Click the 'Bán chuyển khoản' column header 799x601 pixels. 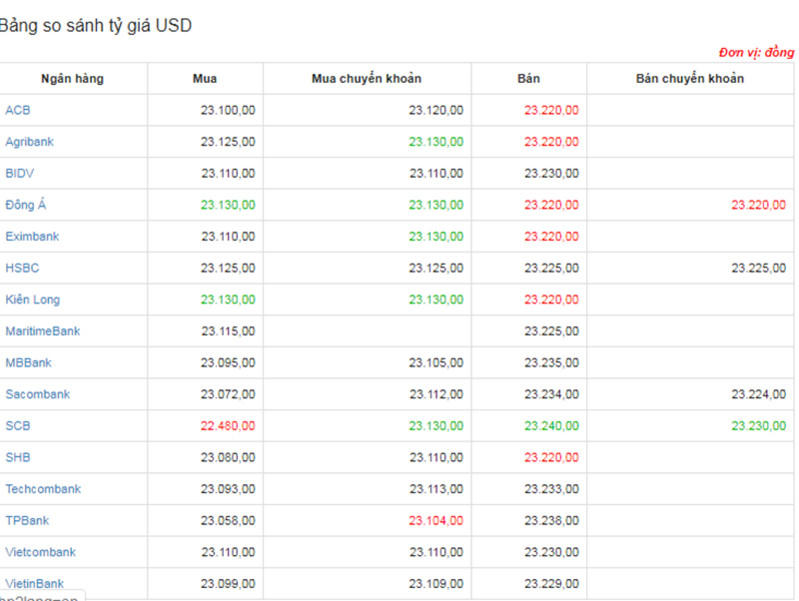pyautogui.click(x=689, y=79)
